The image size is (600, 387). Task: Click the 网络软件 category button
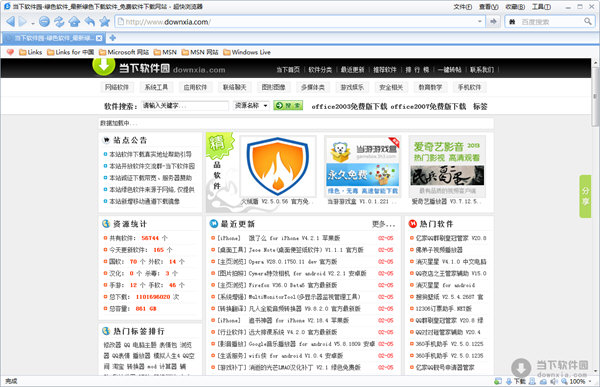[x=117, y=87]
